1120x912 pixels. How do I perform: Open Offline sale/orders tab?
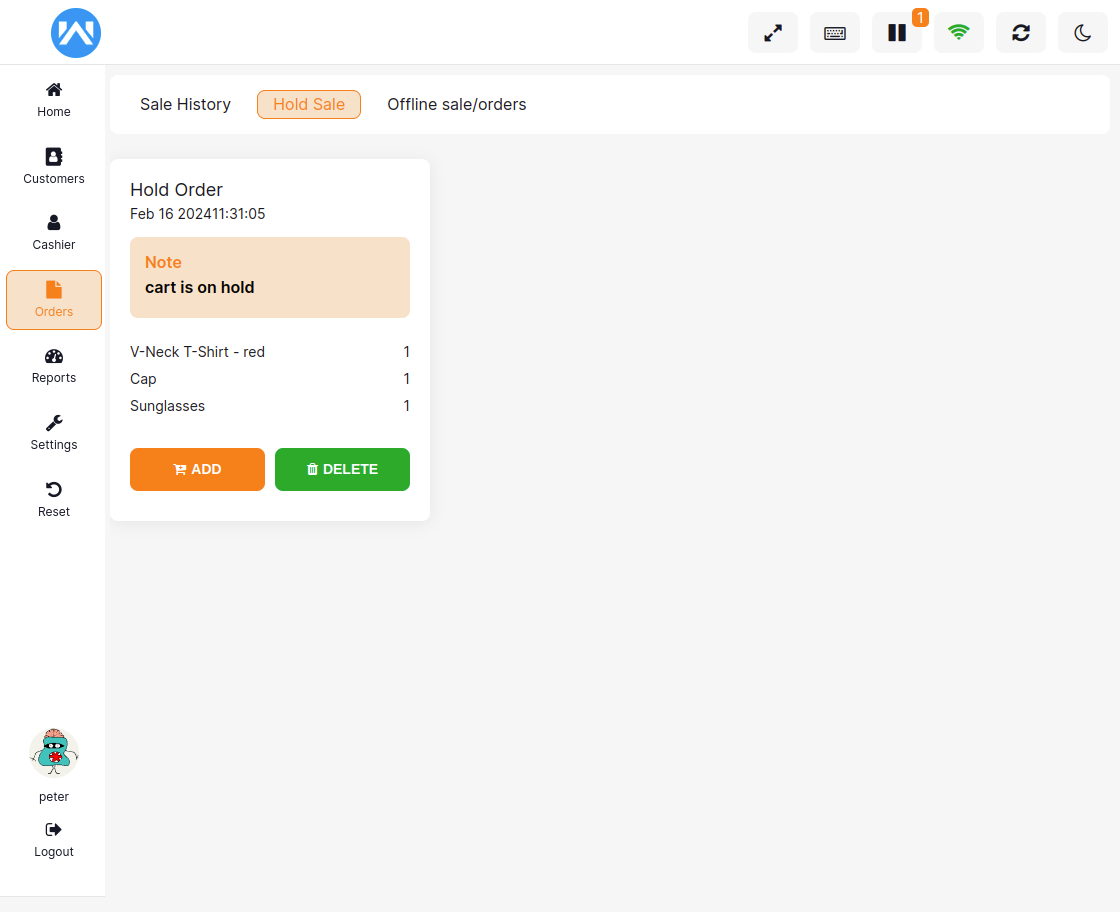point(457,105)
